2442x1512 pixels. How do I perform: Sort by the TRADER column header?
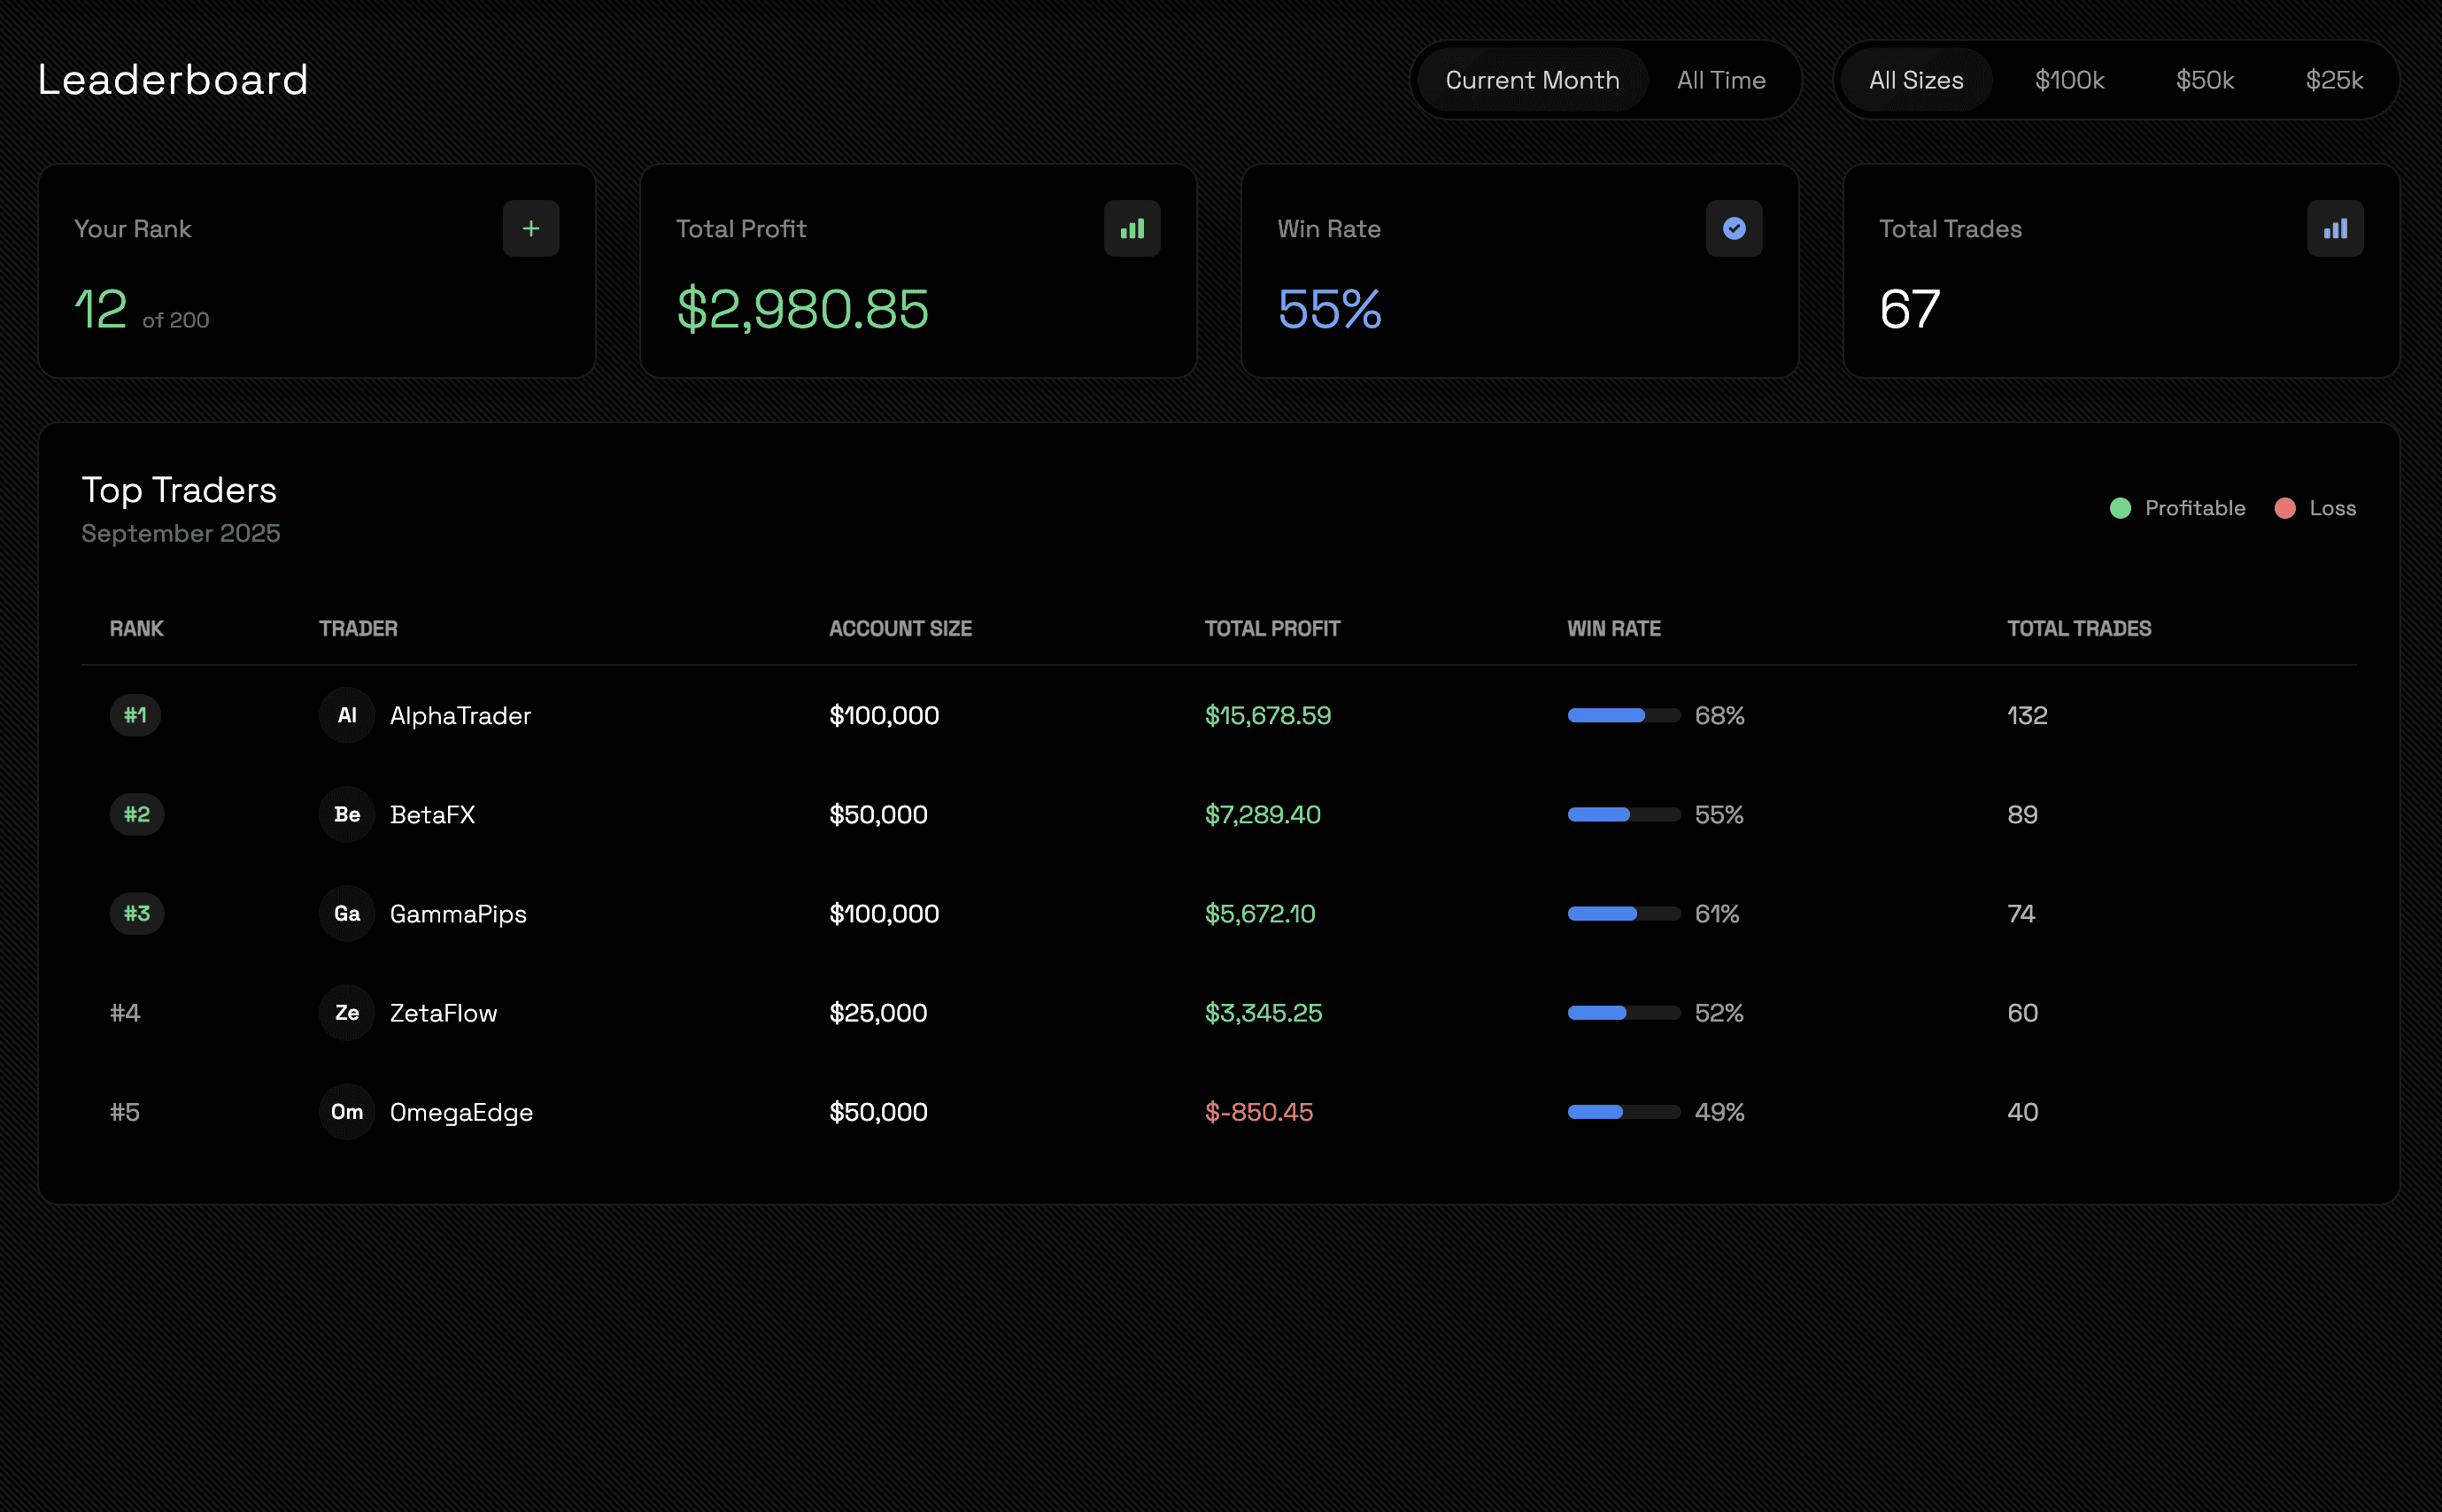click(x=358, y=628)
